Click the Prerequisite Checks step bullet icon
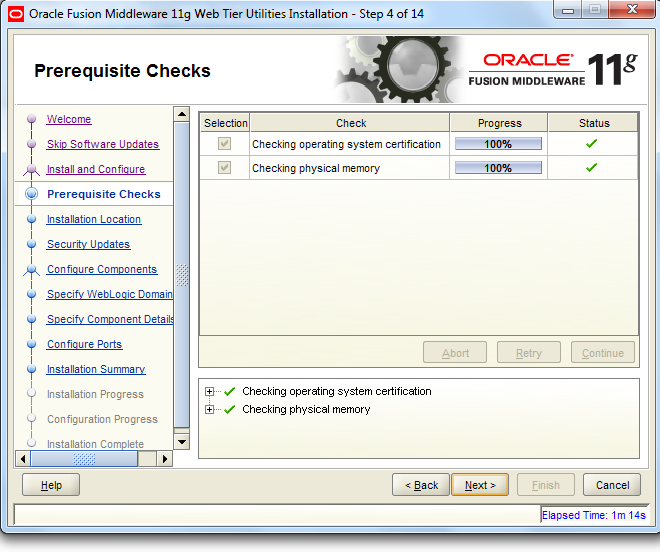This screenshot has height=552, width=660. coord(32,194)
